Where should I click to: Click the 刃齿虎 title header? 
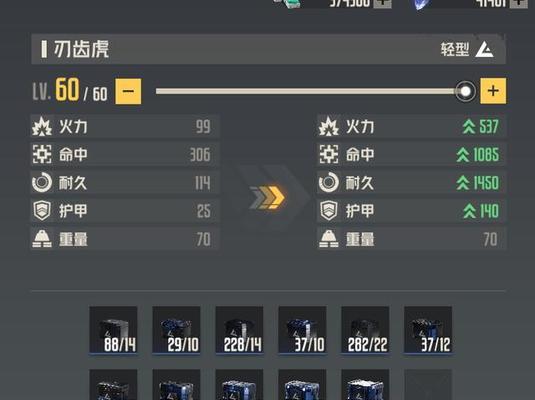click(81, 49)
